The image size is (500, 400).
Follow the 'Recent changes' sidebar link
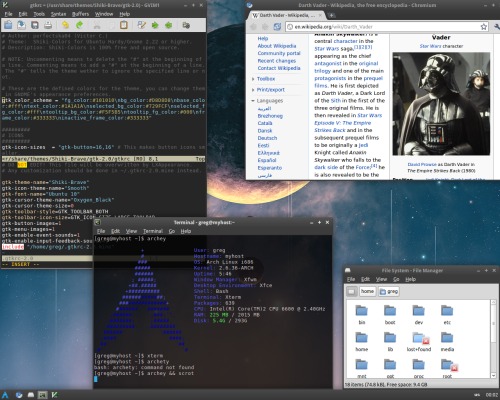(277, 61)
